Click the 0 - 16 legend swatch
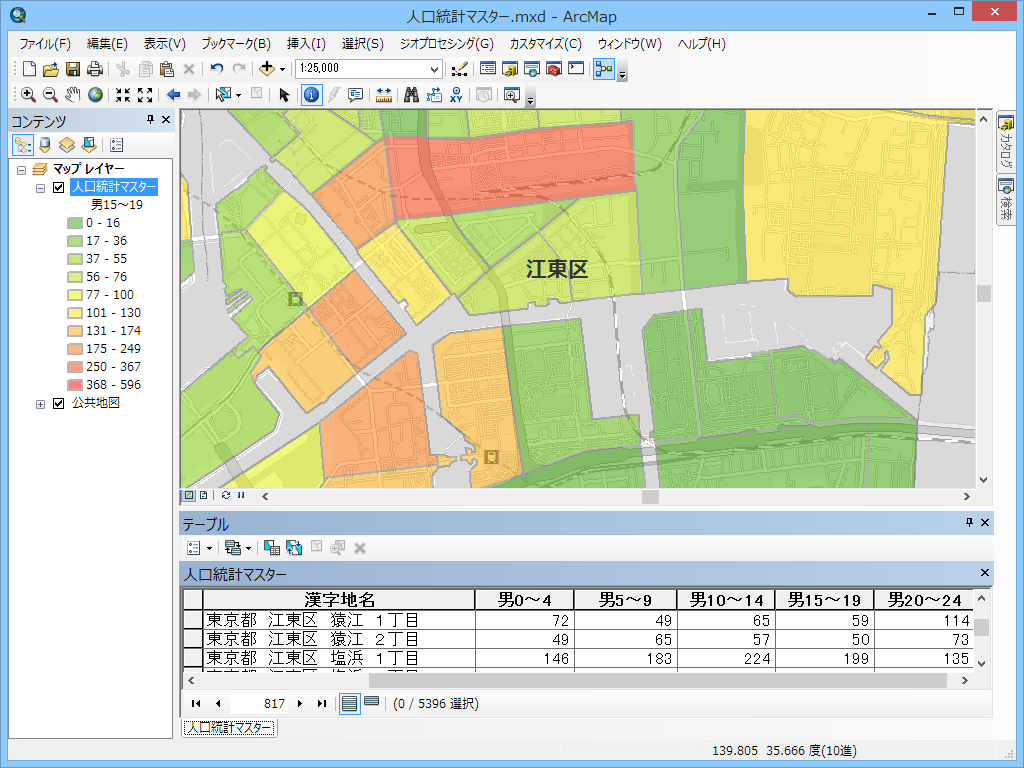 click(74, 223)
